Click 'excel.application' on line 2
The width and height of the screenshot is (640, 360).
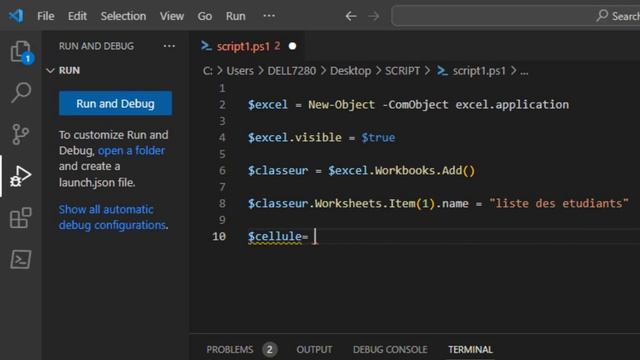pos(512,104)
